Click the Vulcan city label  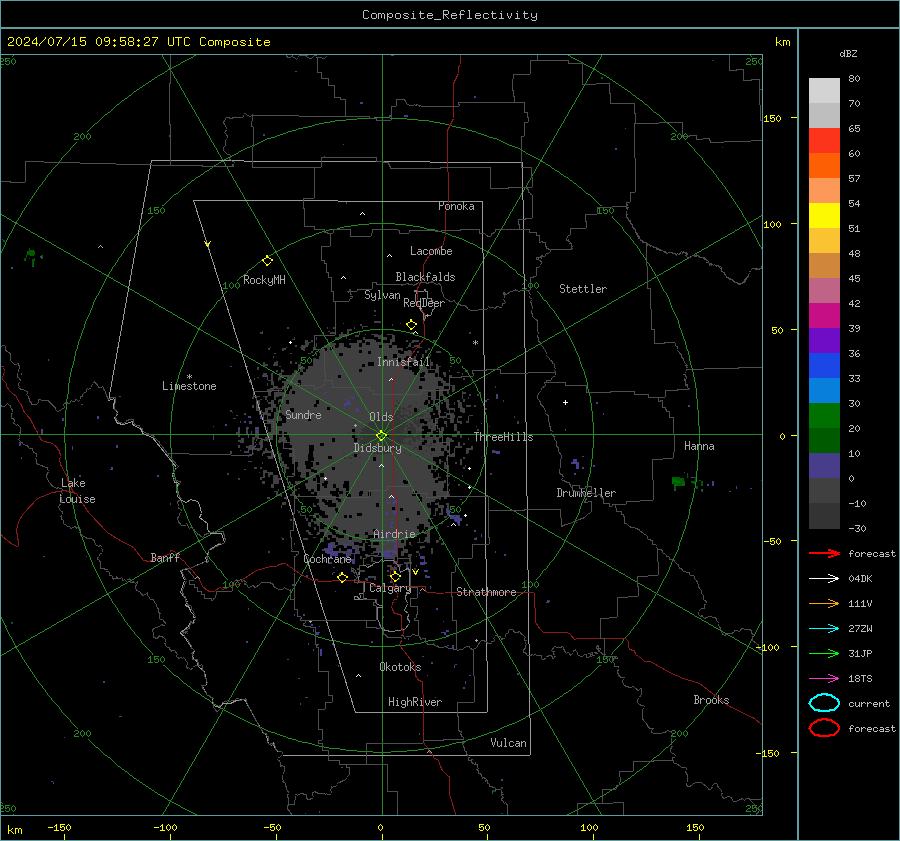coord(508,743)
